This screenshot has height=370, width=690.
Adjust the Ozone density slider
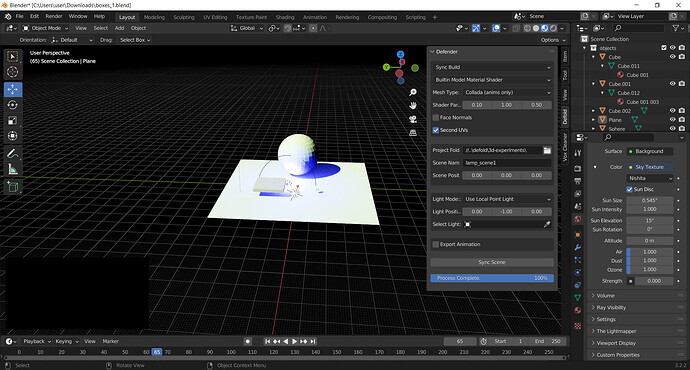coord(650,269)
